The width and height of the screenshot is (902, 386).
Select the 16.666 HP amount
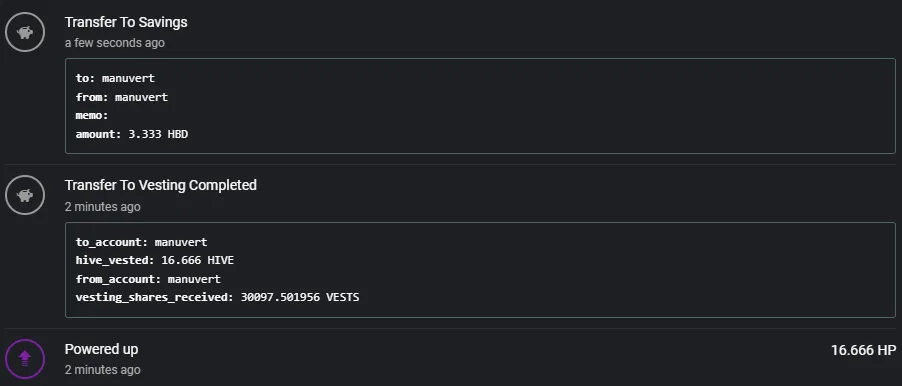tap(863, 350)
